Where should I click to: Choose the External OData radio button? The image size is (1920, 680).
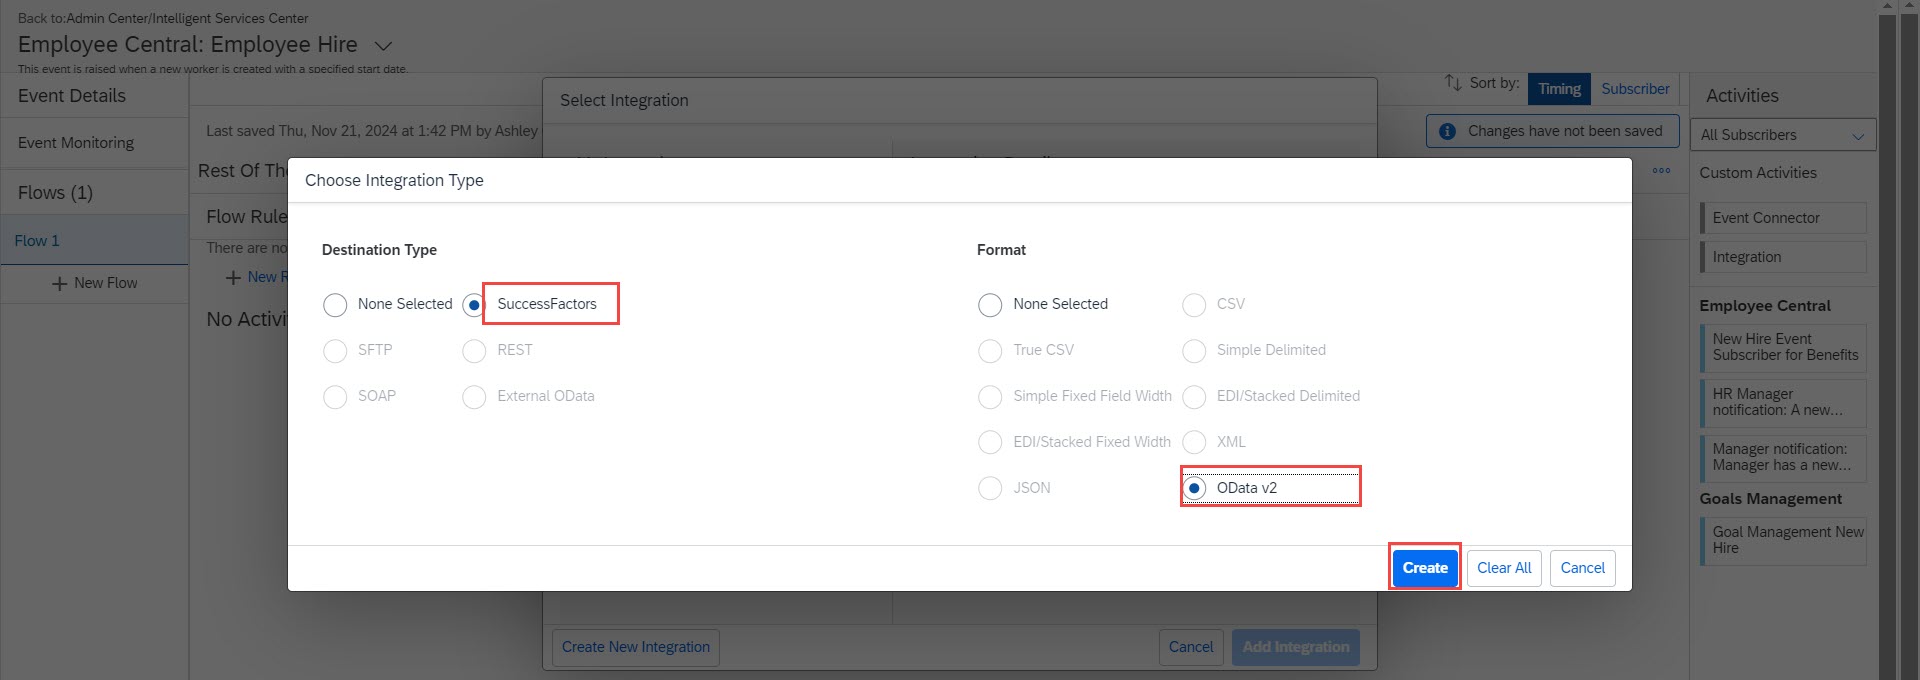coord(474,397)
